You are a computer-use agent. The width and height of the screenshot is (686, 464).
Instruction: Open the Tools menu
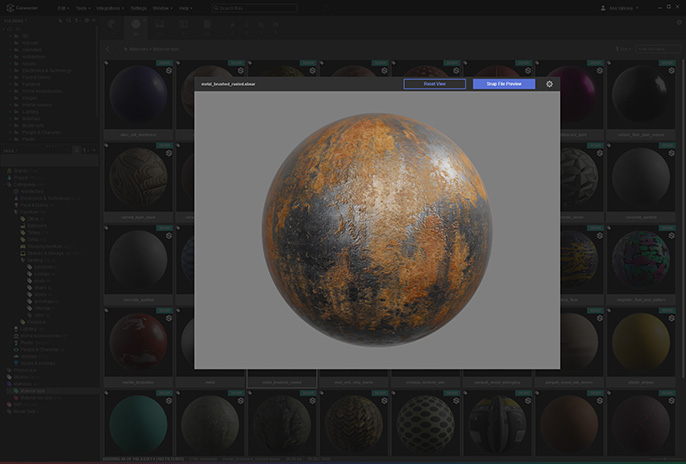click(83, 8)
